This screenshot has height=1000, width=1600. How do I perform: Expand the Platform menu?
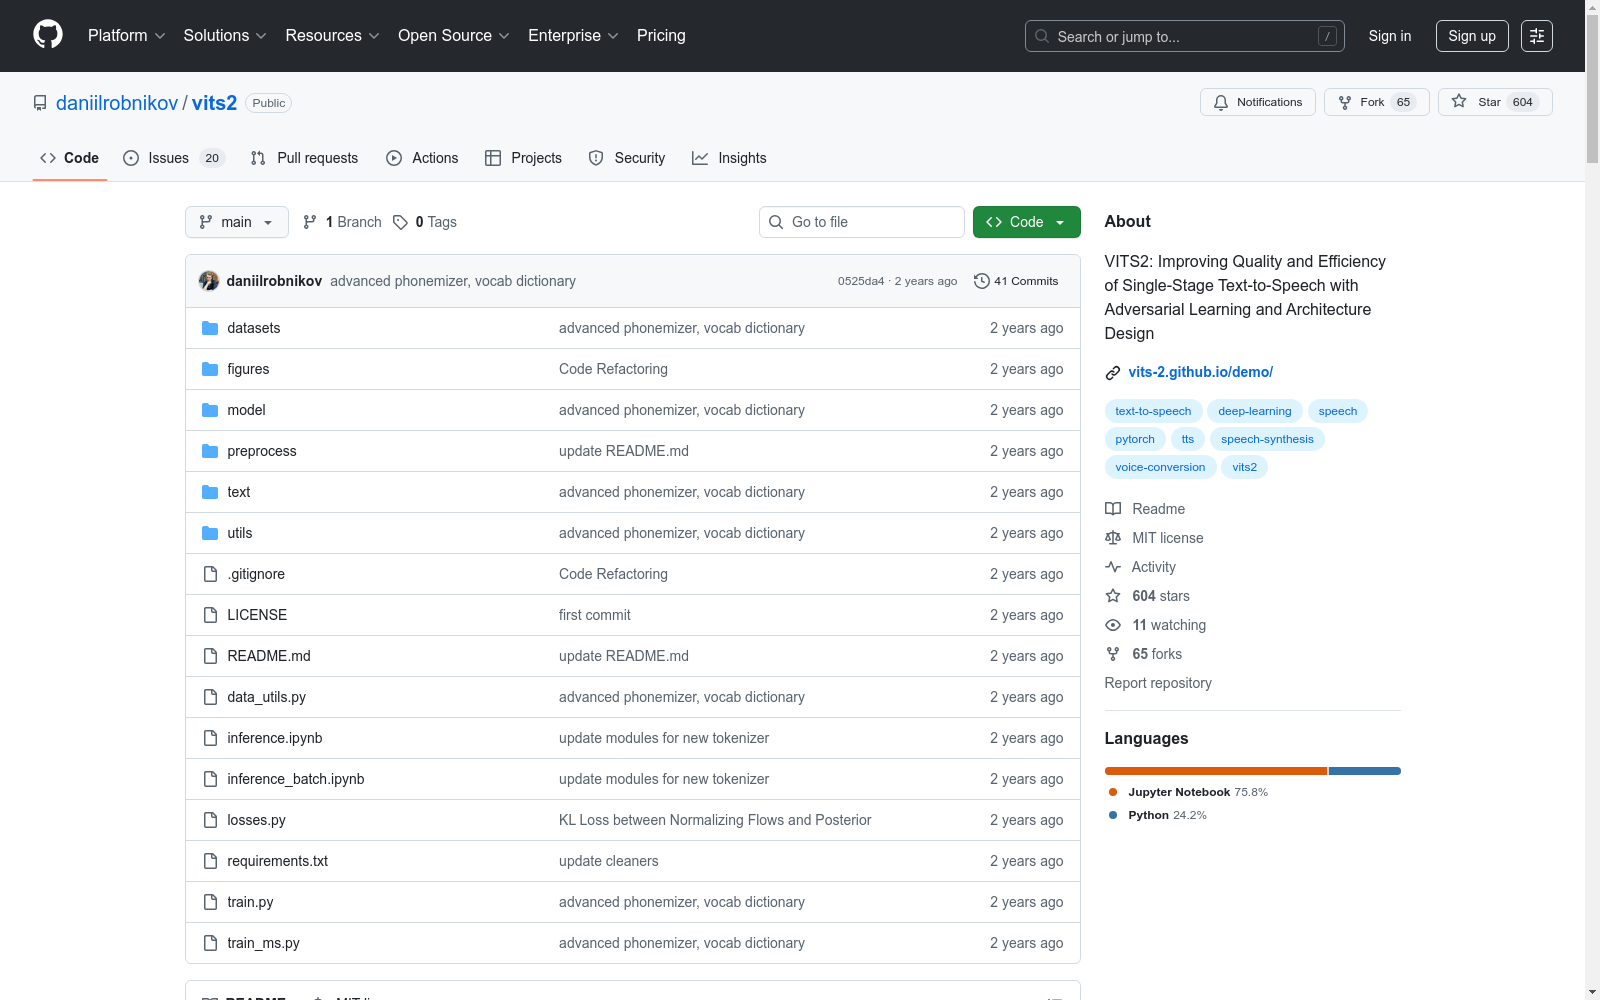coord(127,36)
